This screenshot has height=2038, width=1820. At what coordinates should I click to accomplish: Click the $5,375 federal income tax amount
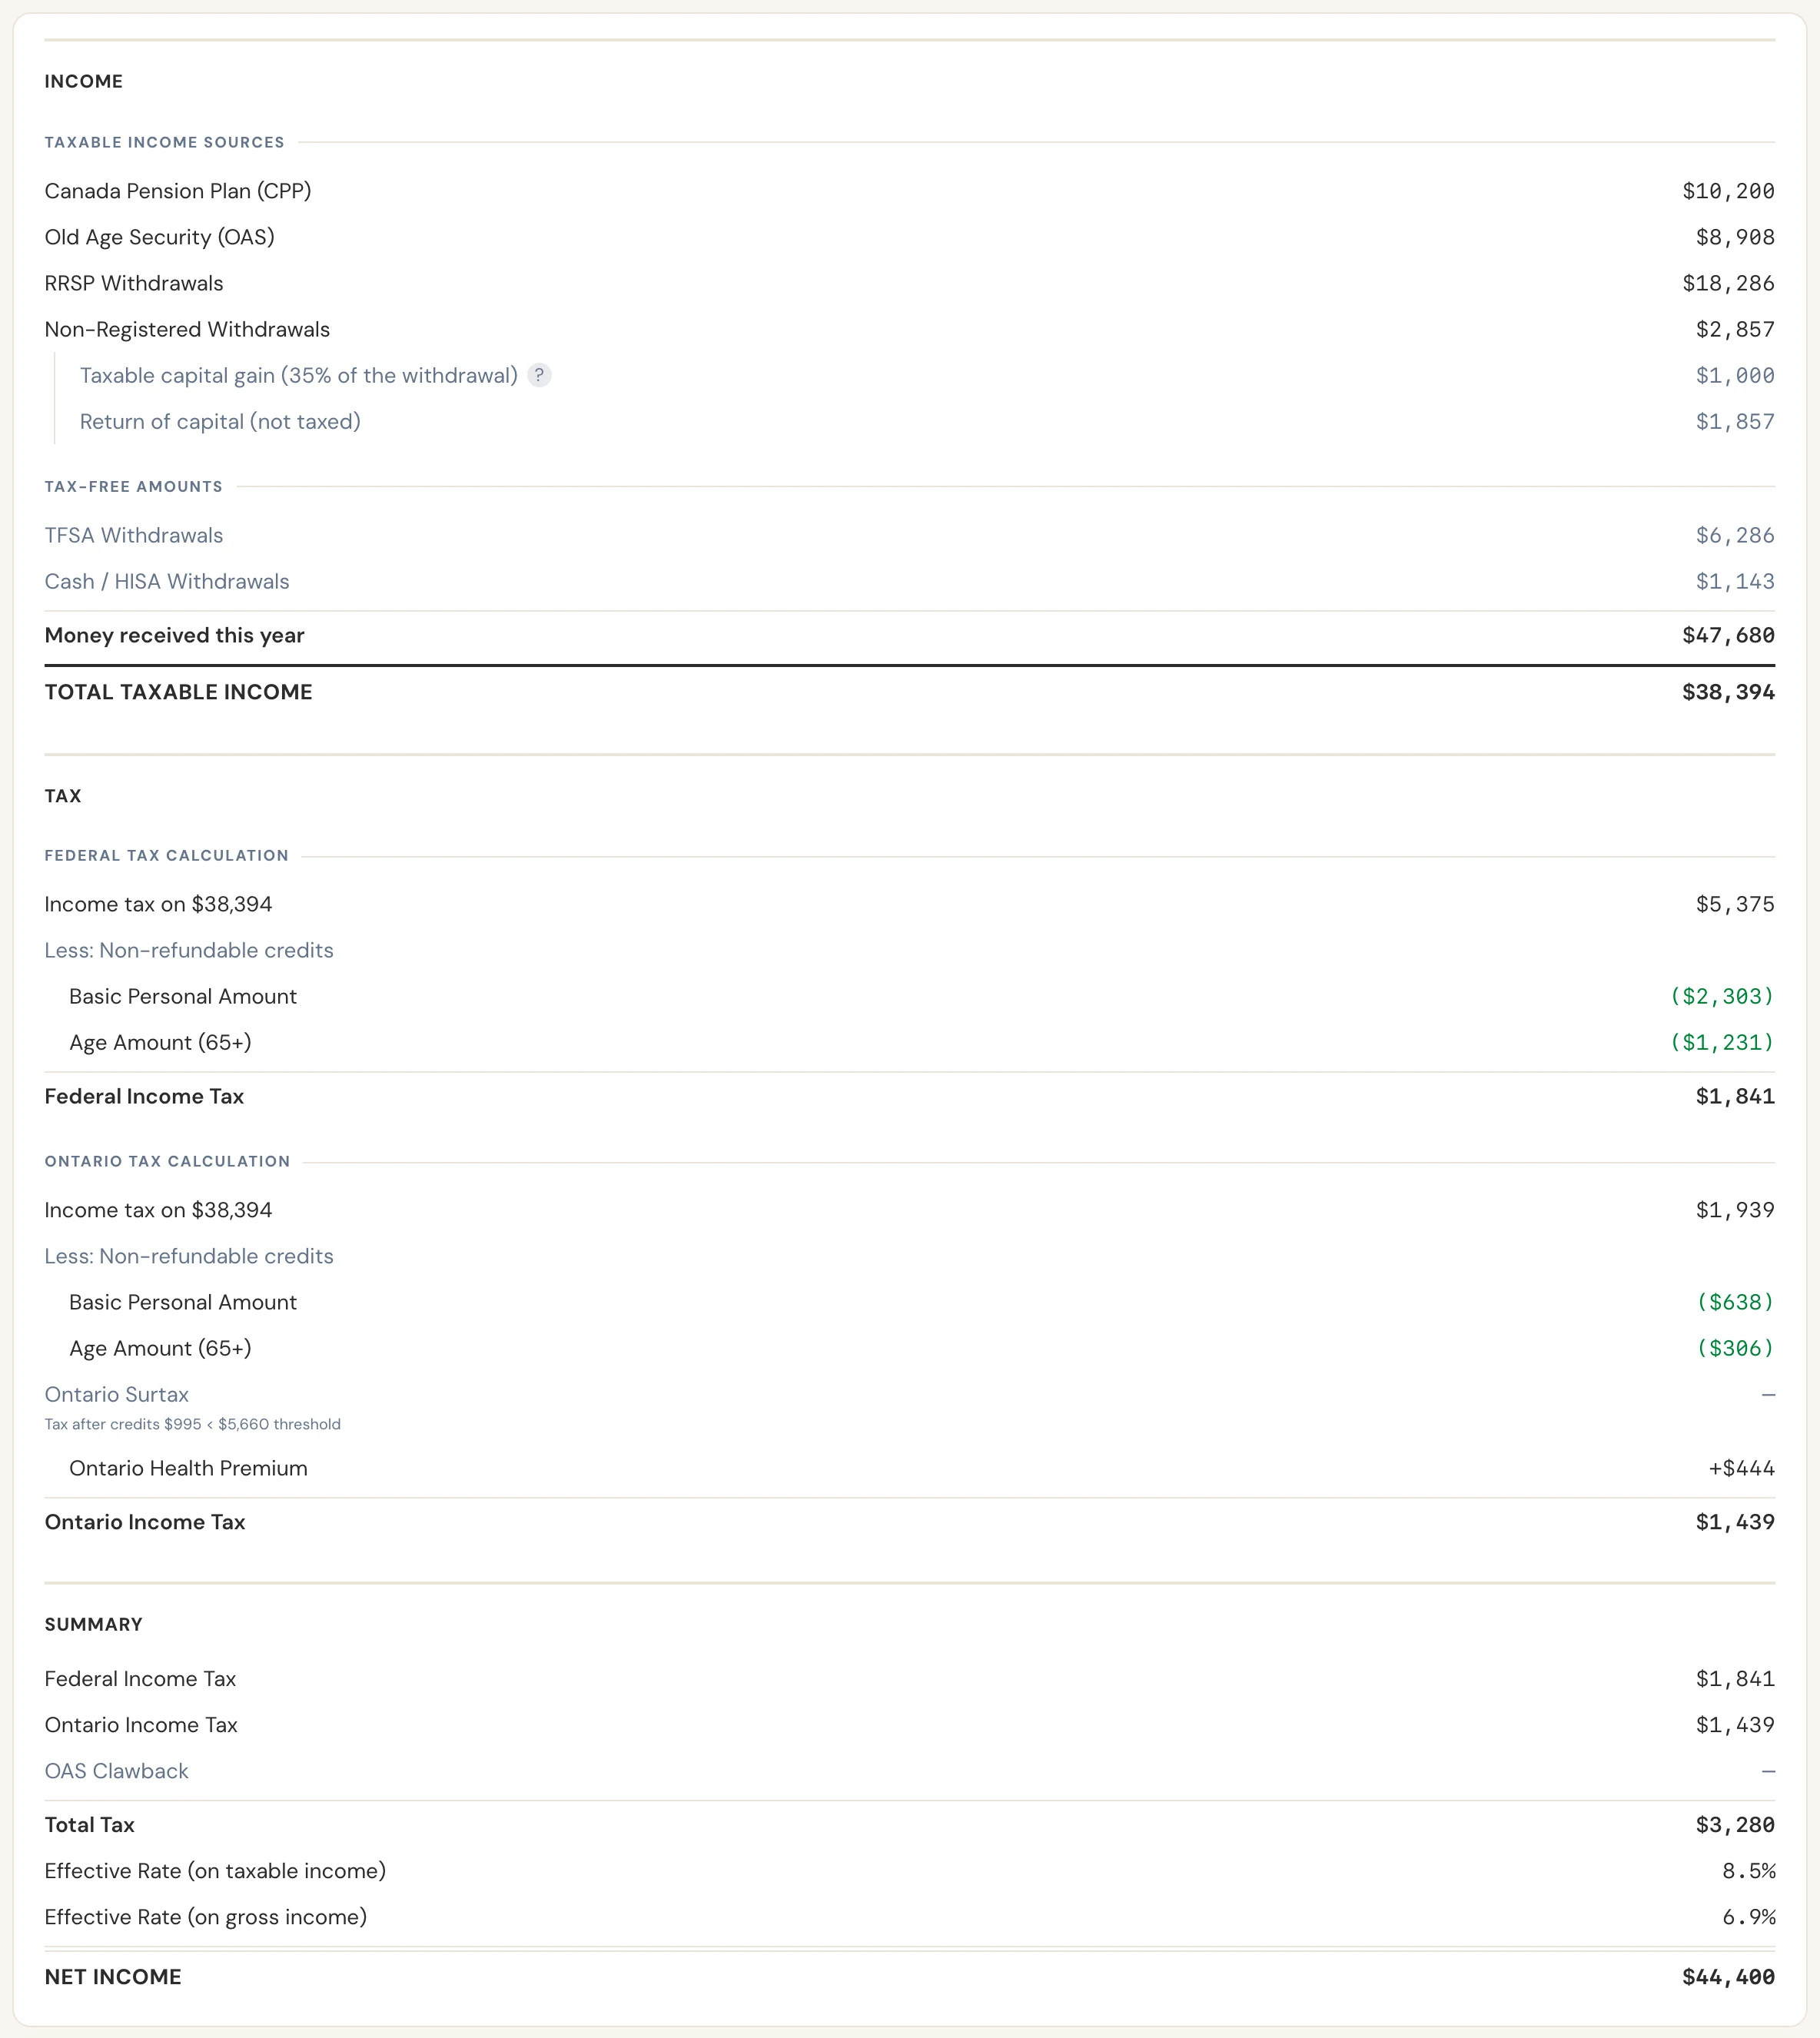pyautogui.click(x=1735, y=904)
